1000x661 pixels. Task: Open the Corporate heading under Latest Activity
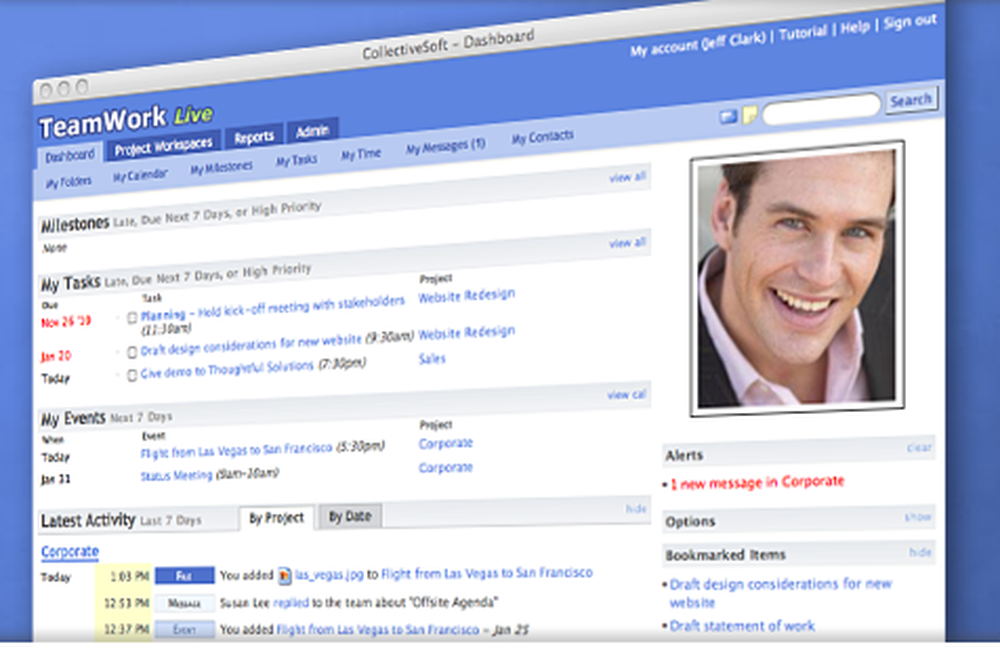coord(70,551)
